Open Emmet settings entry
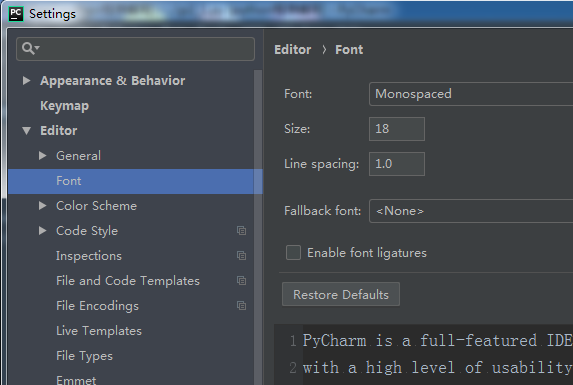Screen dimensions: 573x385 pos(76,380)
